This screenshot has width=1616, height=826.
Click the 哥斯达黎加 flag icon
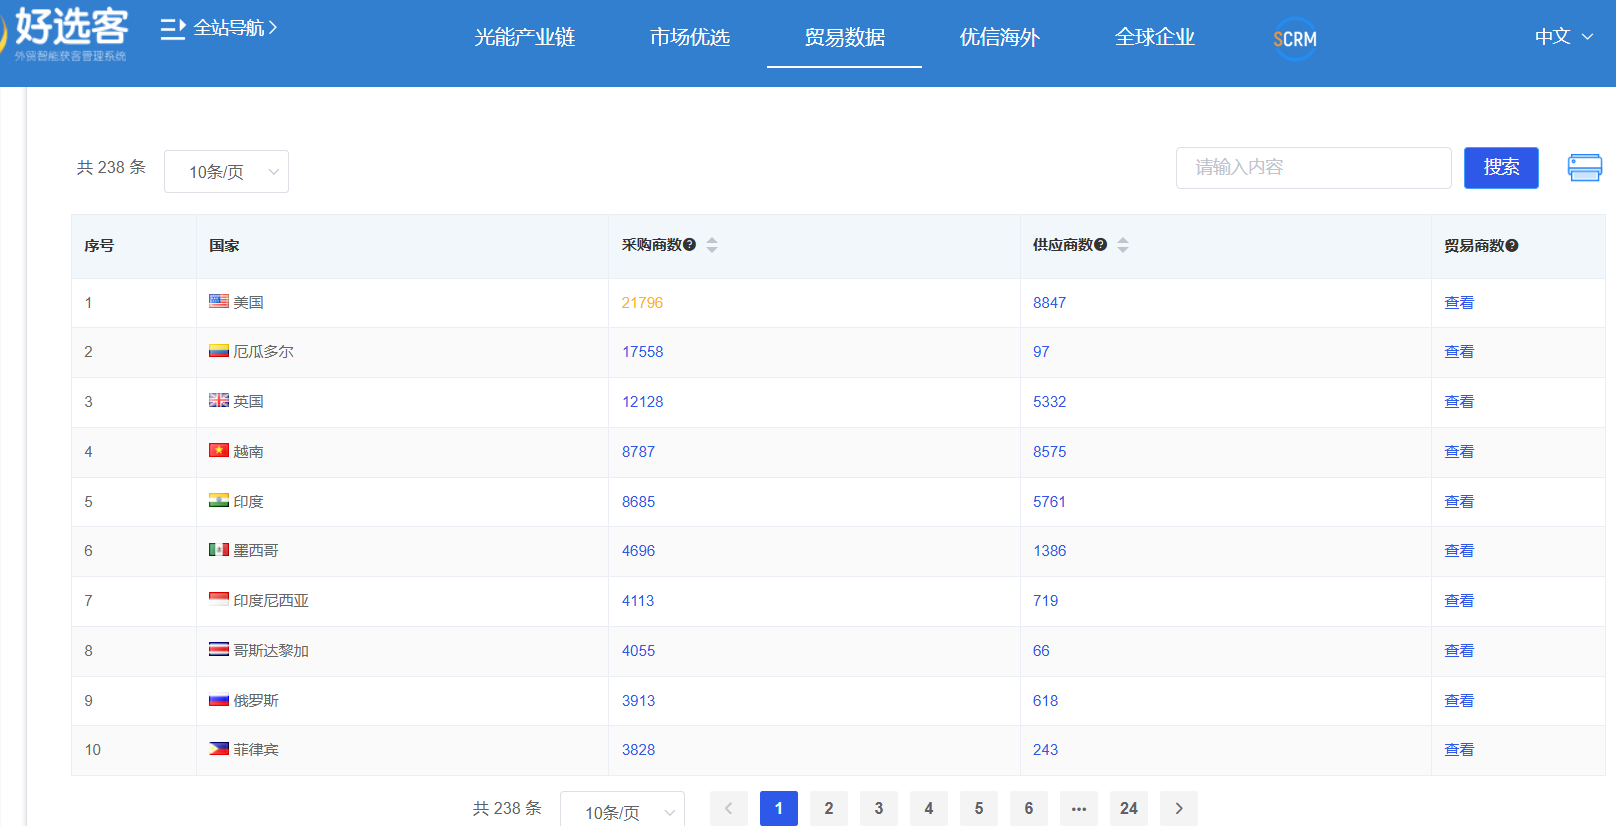(219, 649)
